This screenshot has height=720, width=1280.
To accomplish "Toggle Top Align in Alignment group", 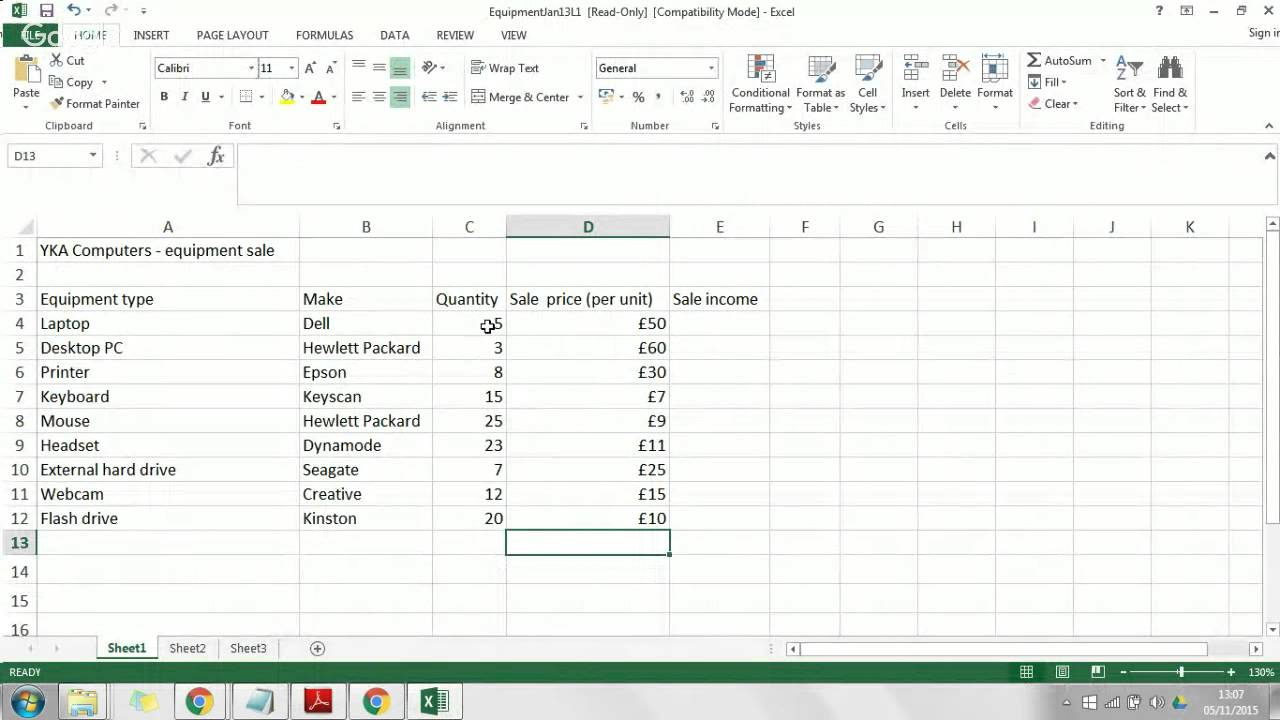I will pyautogui.click(x=359, y=67).
